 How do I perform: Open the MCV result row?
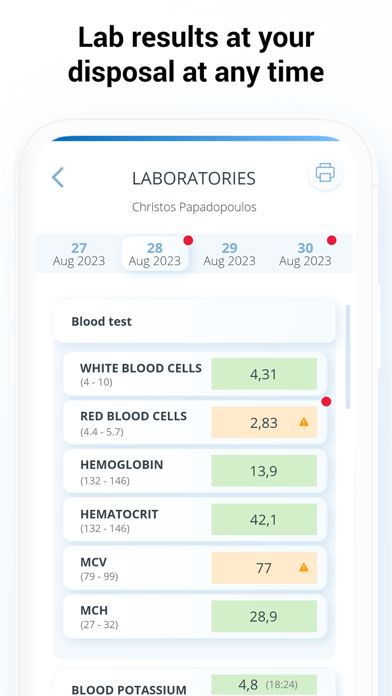195,568
